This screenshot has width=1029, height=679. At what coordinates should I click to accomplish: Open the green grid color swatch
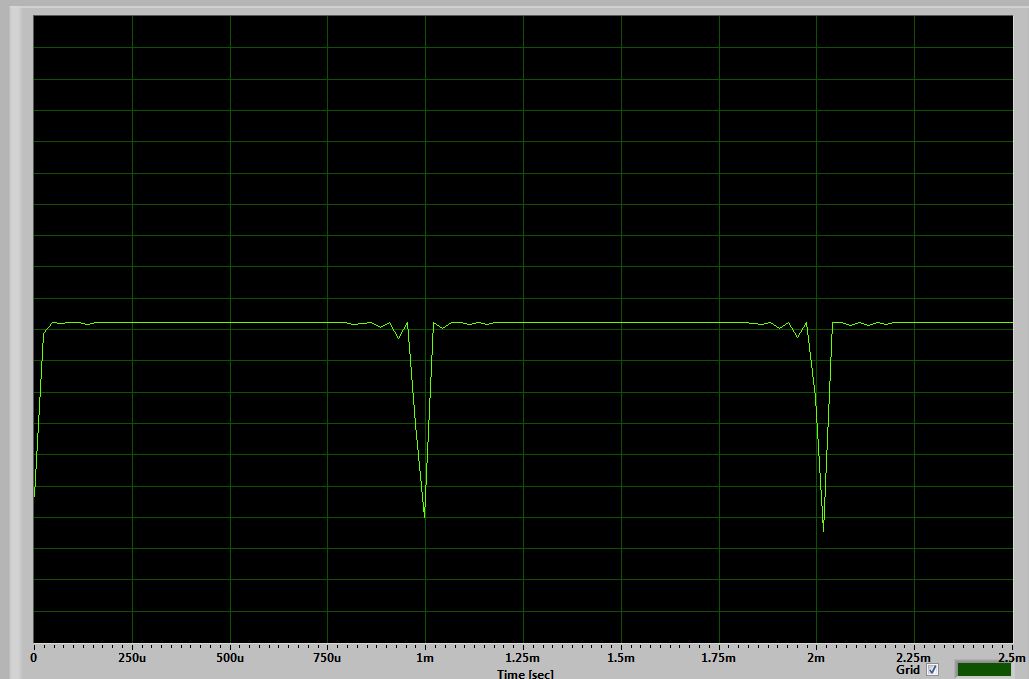[984, 670]
